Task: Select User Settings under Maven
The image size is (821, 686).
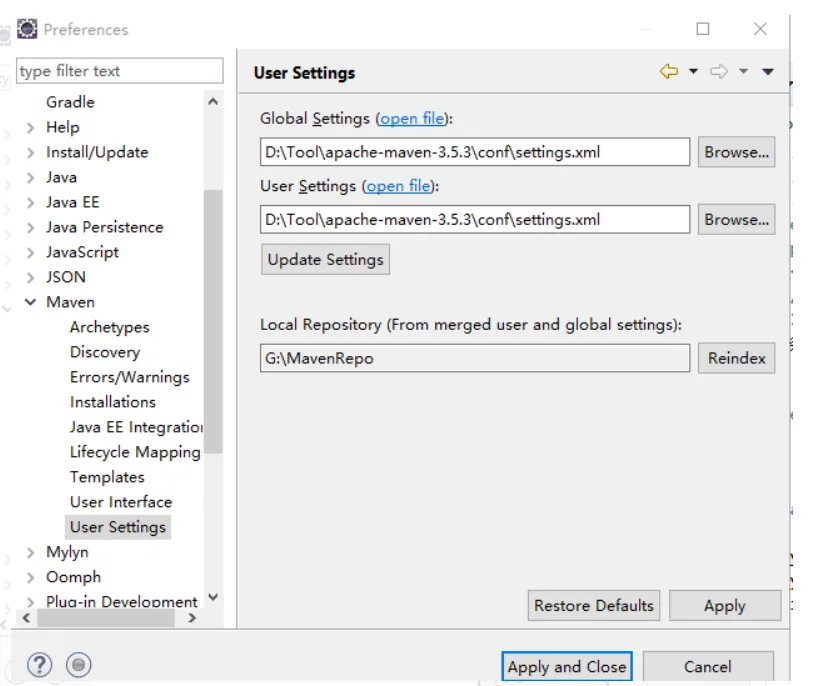Action: point(118,527)
